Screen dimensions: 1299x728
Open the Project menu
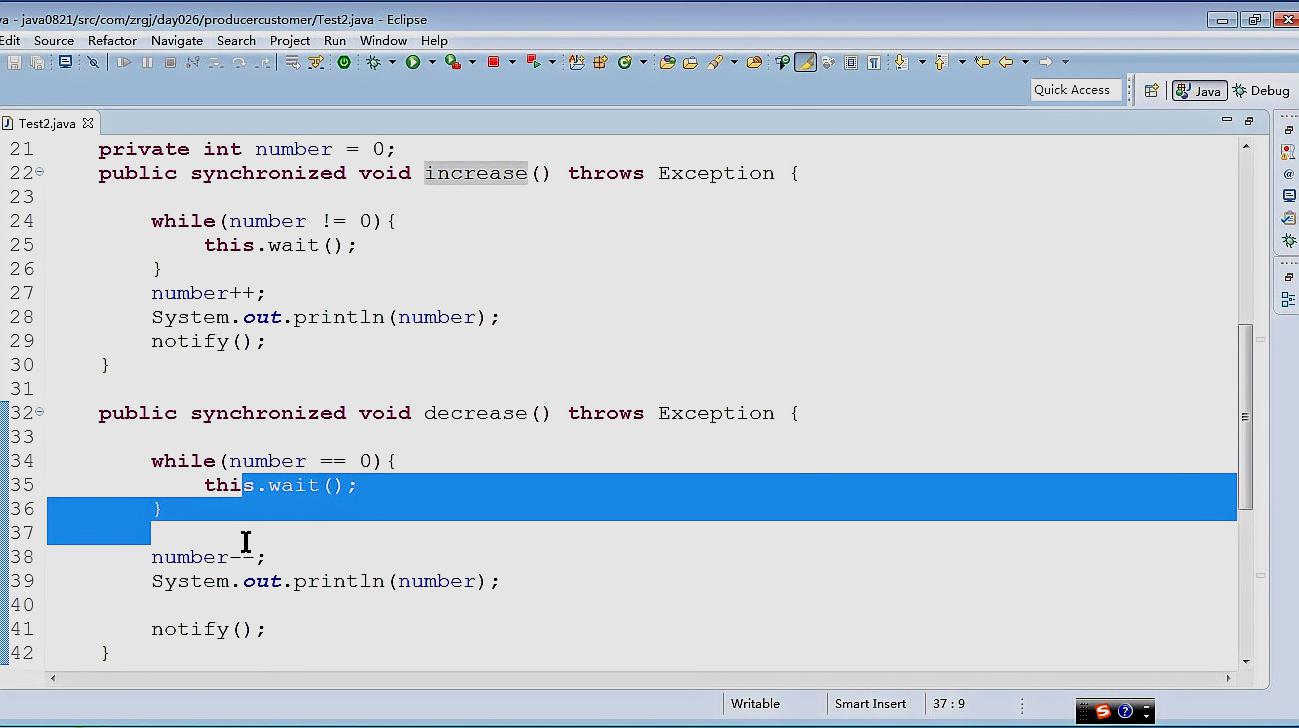(290, 40)
